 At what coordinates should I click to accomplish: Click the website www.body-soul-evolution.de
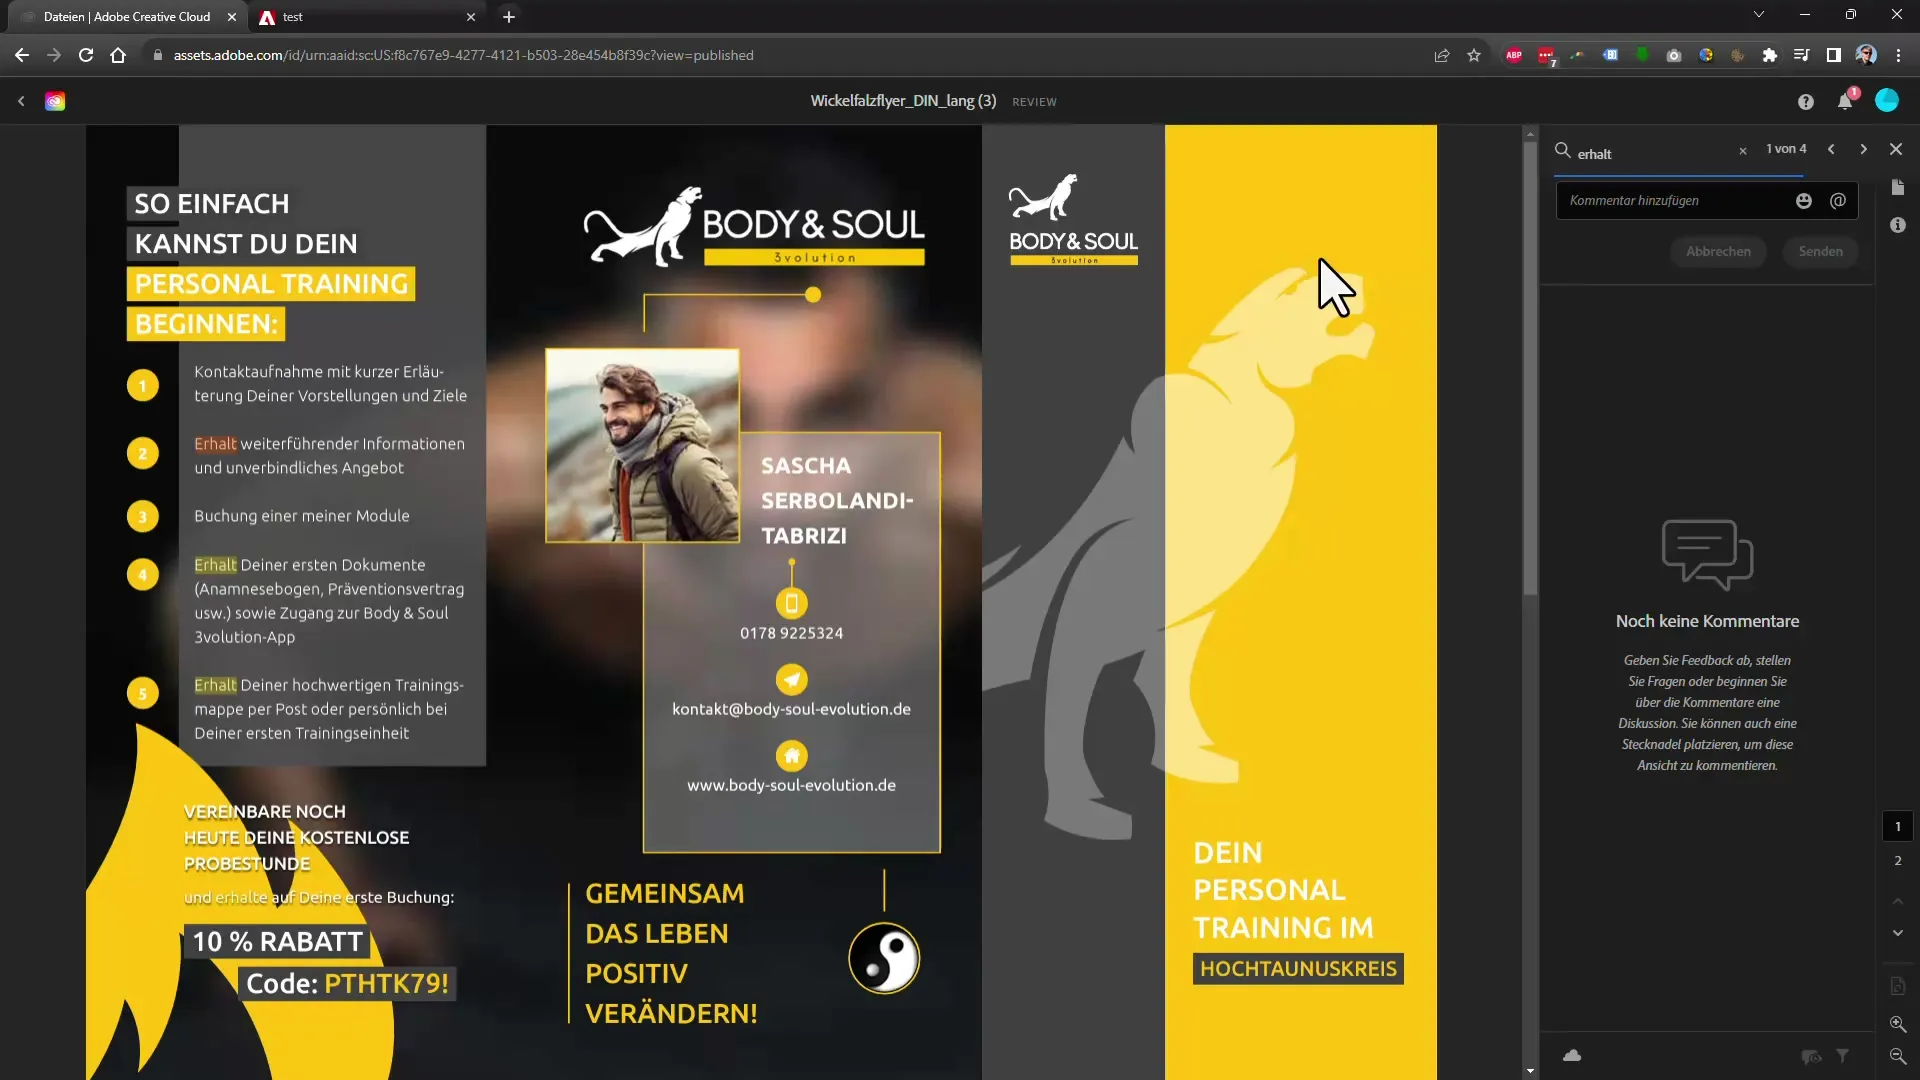click(791, 786)
